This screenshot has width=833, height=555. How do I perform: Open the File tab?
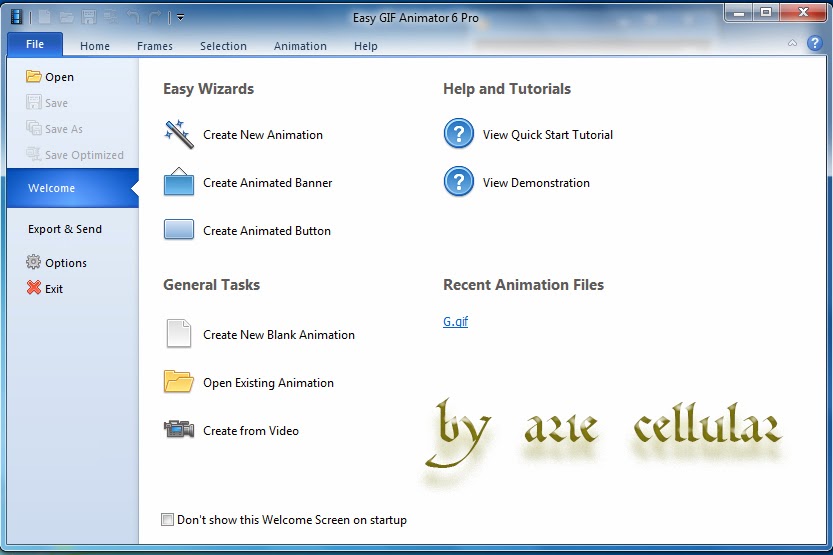(x=35, y=44)
